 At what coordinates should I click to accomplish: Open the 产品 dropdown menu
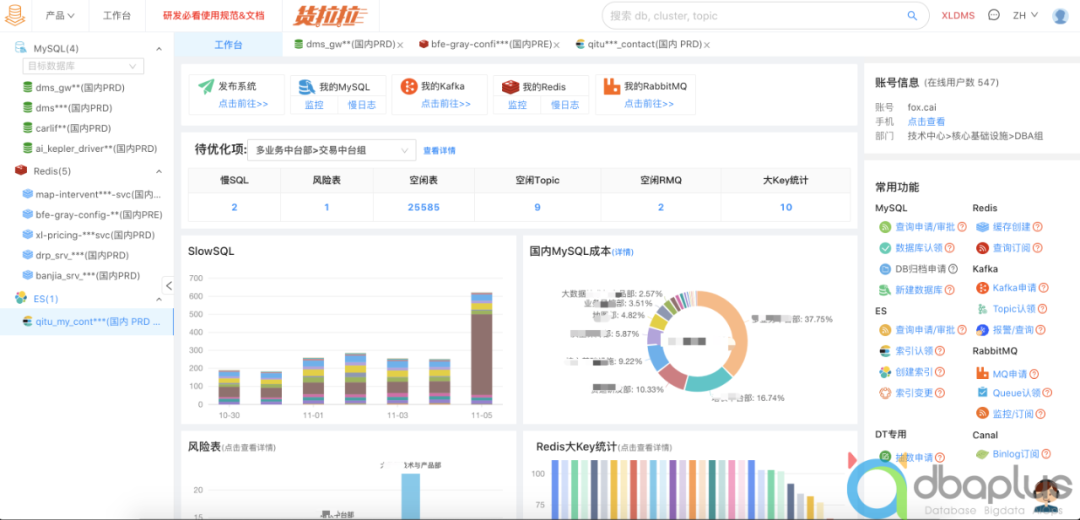point(60,15)
